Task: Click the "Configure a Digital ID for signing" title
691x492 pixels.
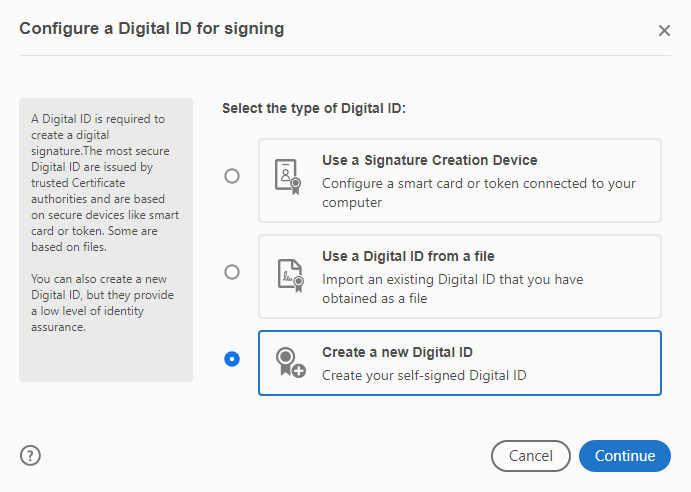Action: (152, 29)
